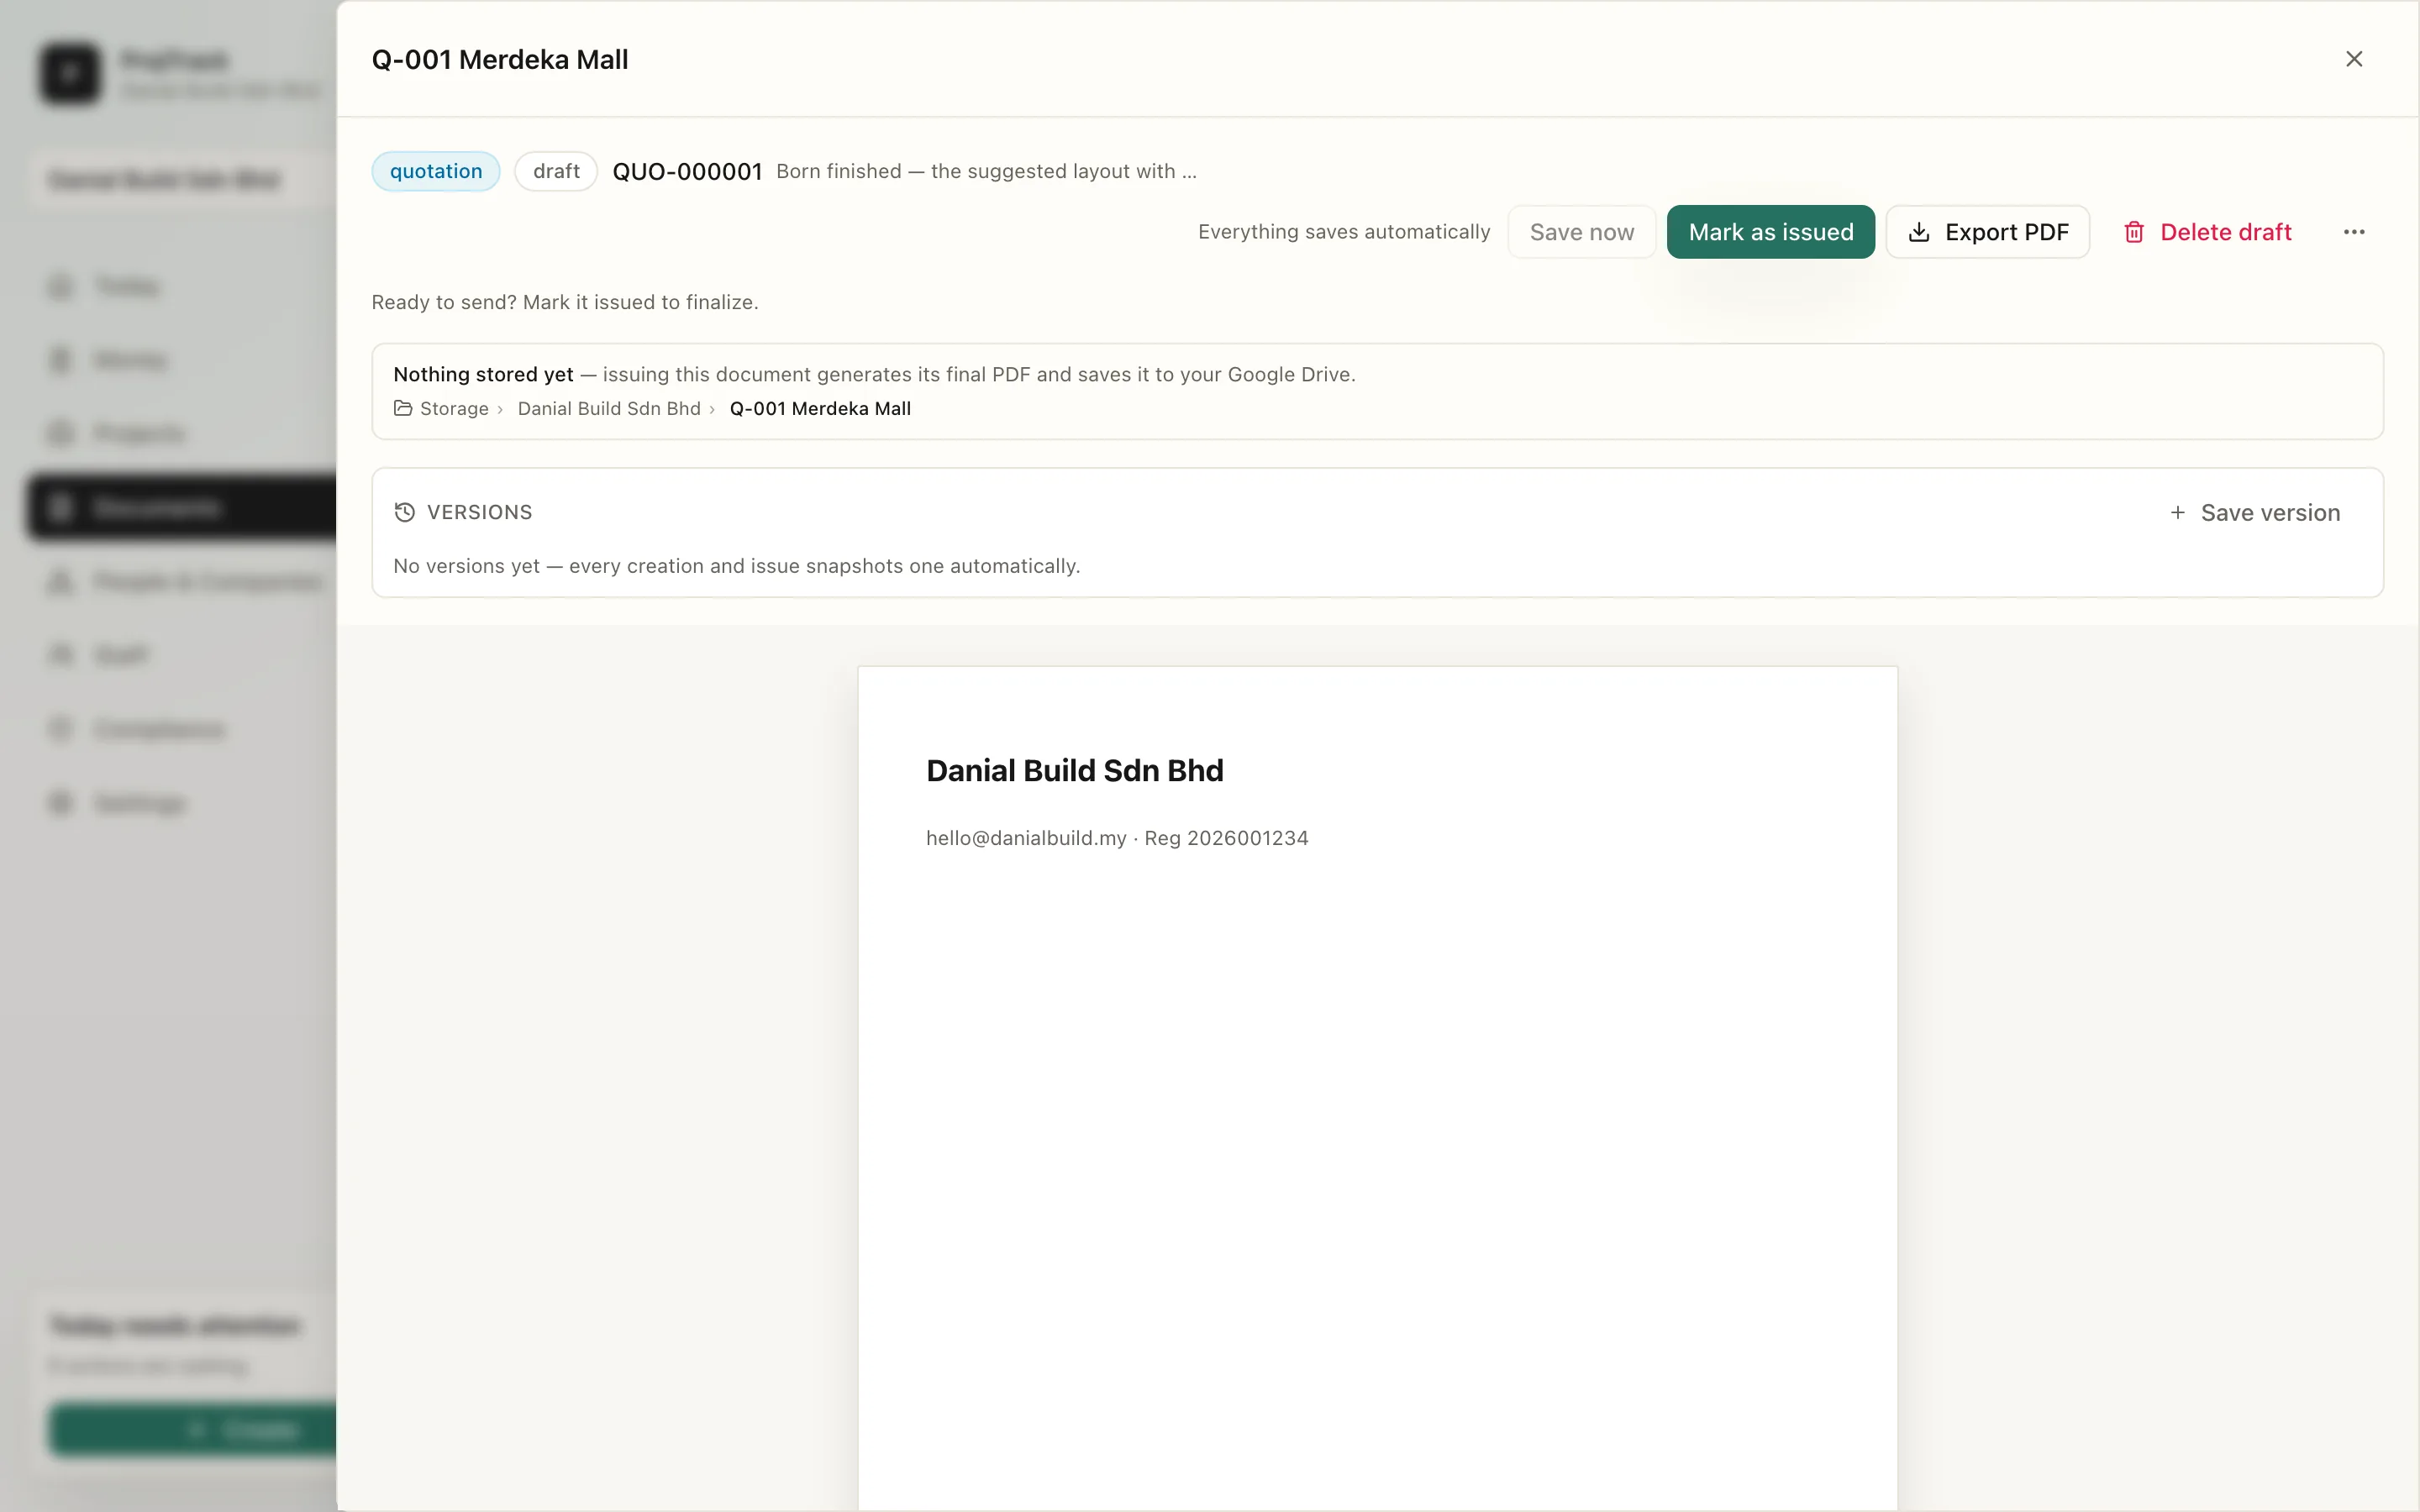The width and height of the screenshot is (2420, 1512).
Task: Select the QUO-000001 document number
Action: point(687,171)
